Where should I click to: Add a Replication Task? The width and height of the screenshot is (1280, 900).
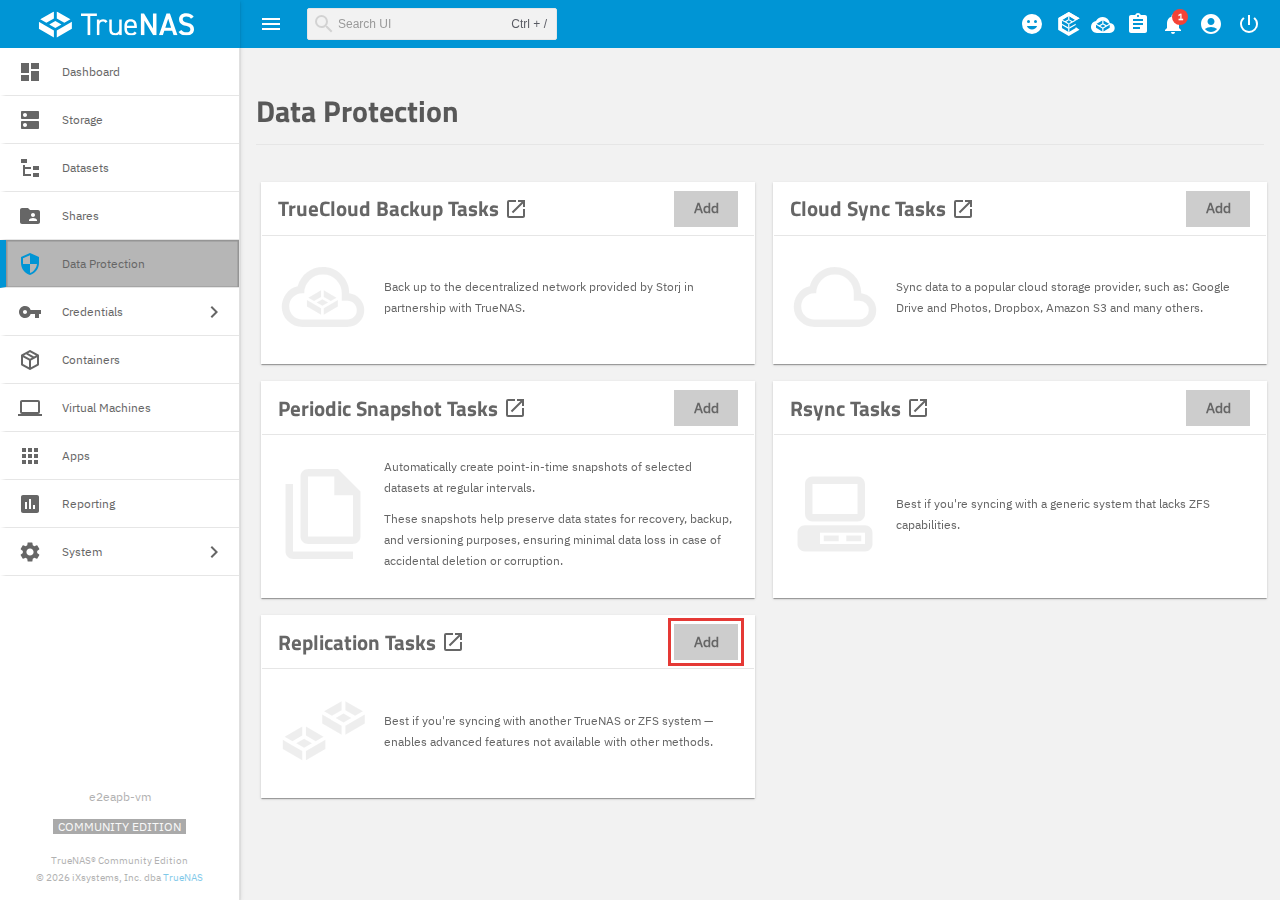click(706, 642)
